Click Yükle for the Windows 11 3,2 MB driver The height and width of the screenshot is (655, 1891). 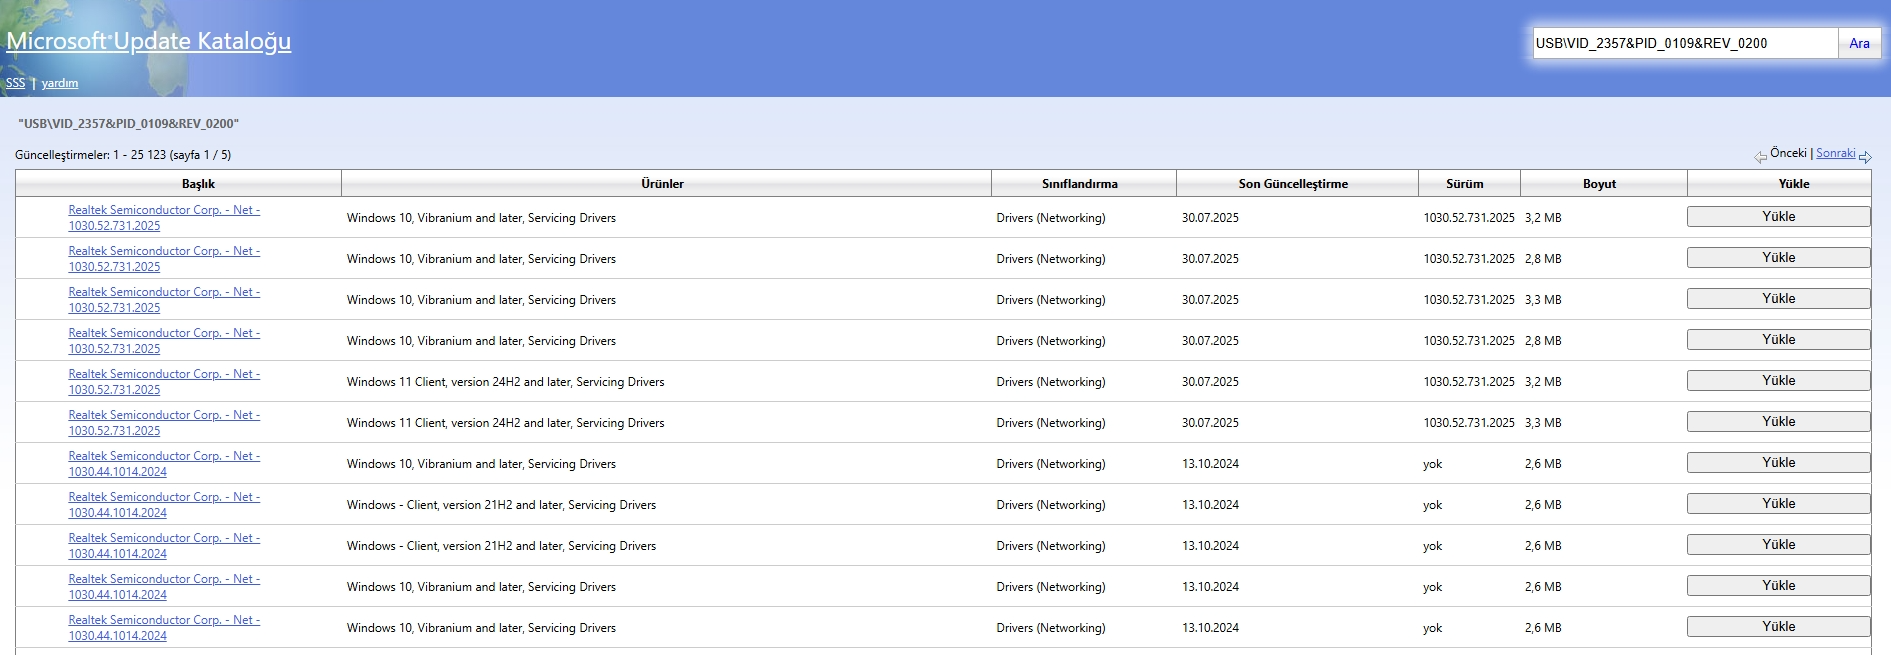[1779, 381]
